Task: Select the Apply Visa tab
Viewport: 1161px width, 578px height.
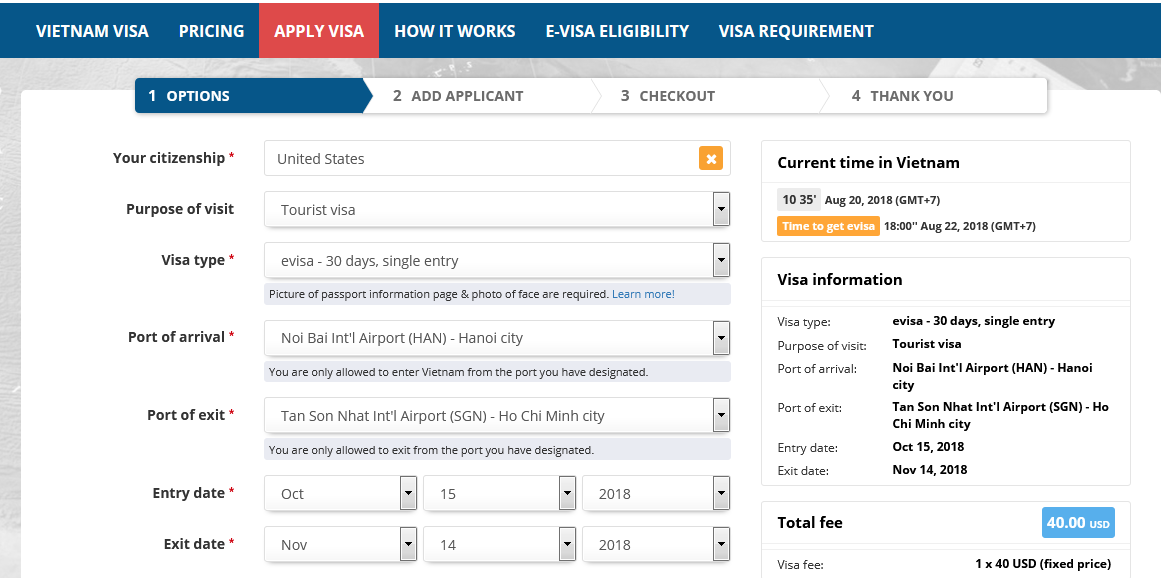Action: pos(319,31)
